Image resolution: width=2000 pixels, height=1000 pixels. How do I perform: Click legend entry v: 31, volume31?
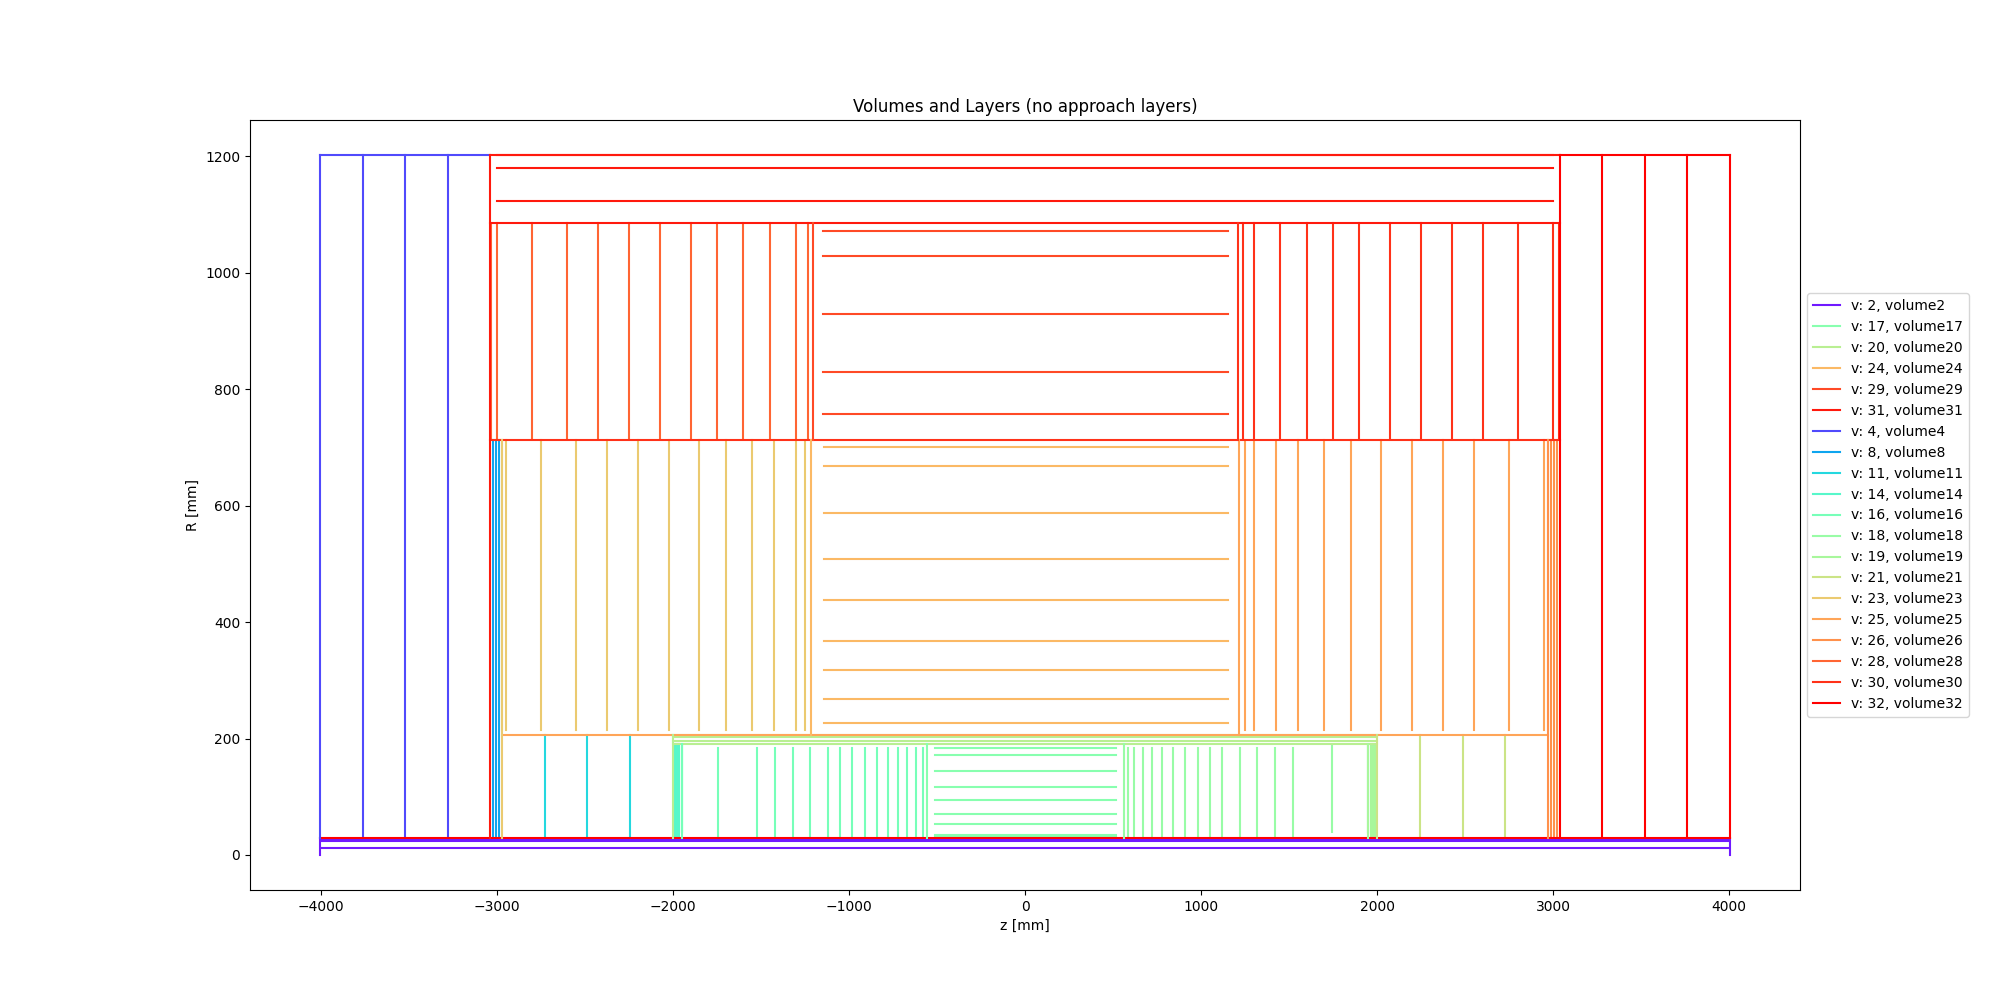point(1888,411)
